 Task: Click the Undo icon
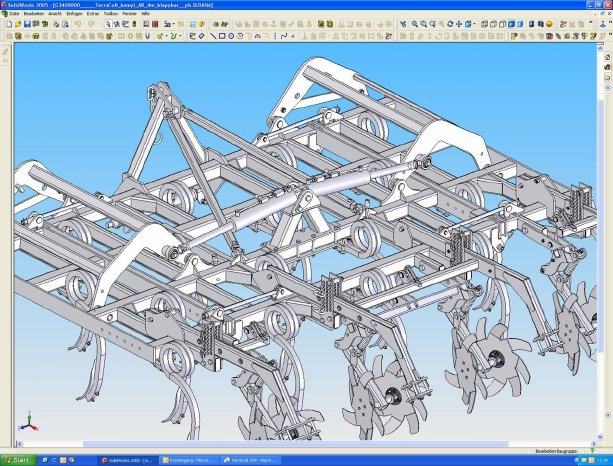pyautogui.click(x=78, y=24)
